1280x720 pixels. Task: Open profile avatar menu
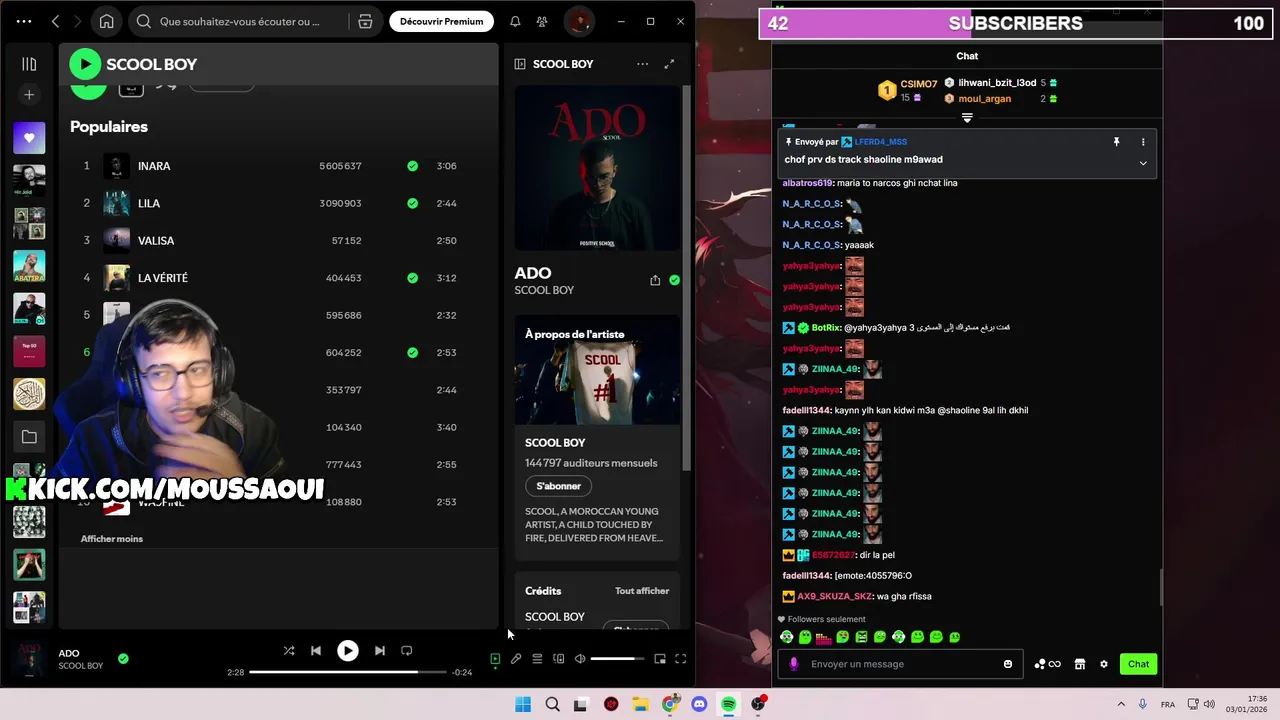(577, 21)
